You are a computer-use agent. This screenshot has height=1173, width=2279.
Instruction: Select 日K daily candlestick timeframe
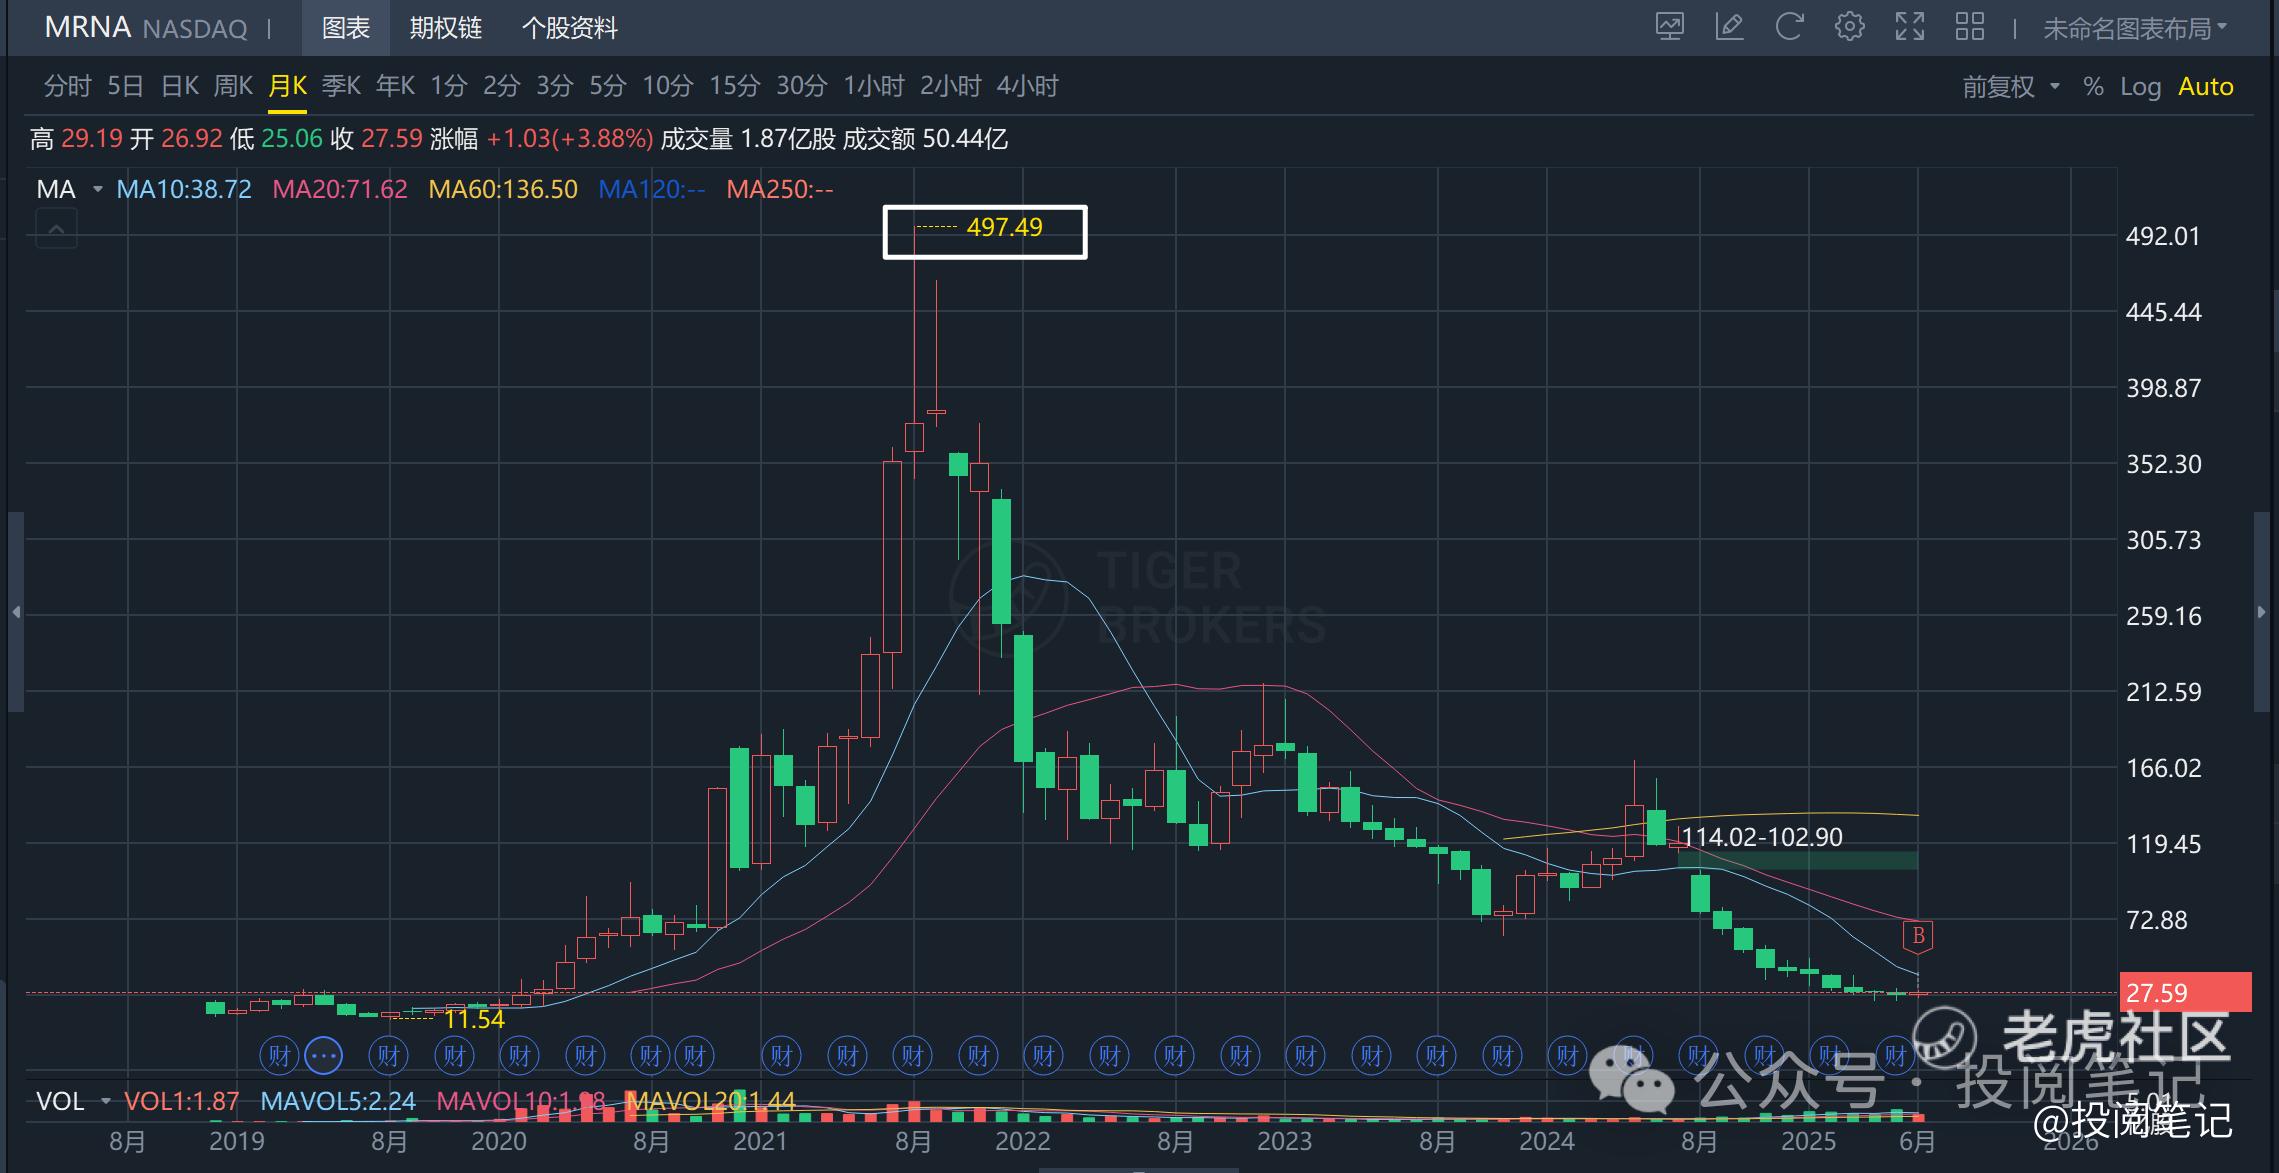[x=180, y=86]
